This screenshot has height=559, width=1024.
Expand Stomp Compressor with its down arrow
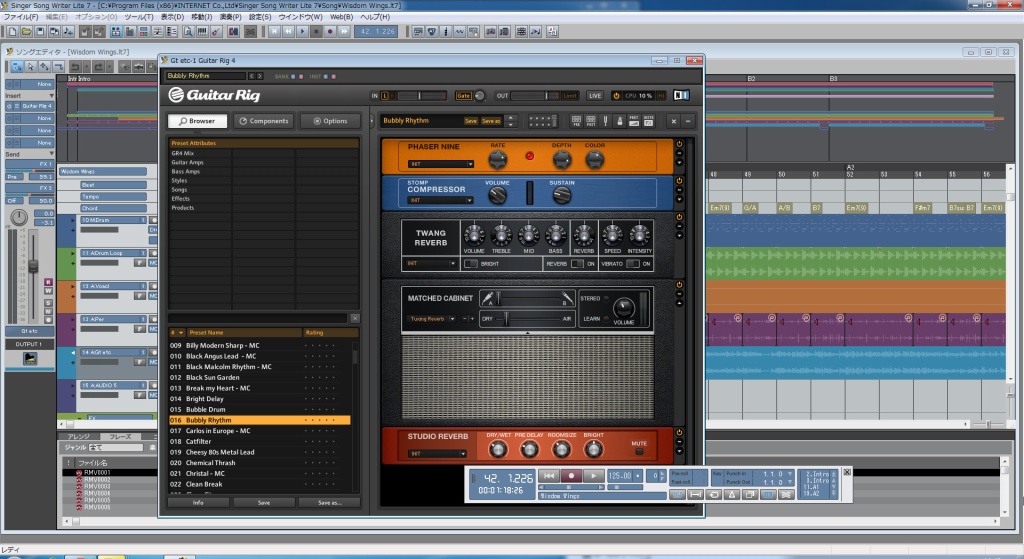point(679,199)
